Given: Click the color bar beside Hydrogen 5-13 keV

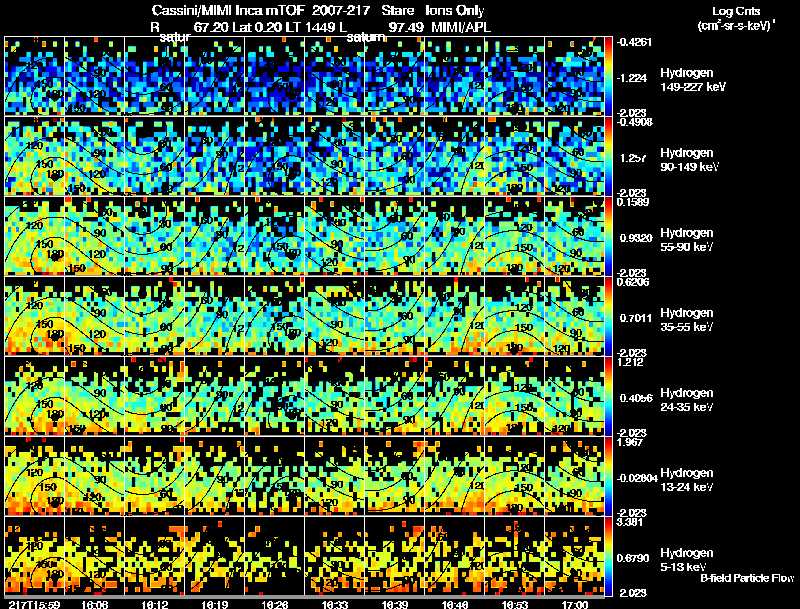Looking at the screenshot, I should 608,556.
